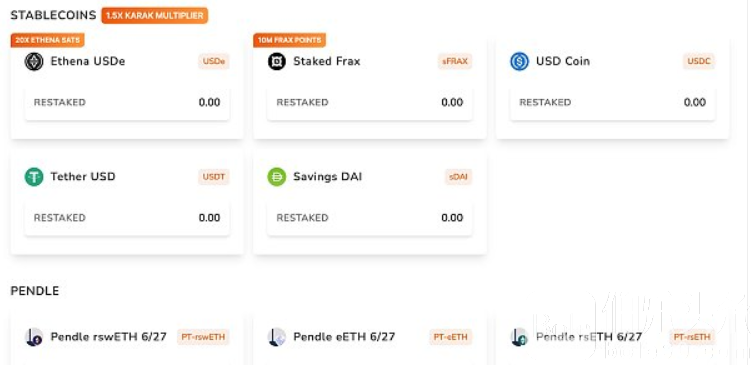The width and height of the screenshot is (756, 365).
Task: Select the USDe ticker badge
Action: pos(214,62)
